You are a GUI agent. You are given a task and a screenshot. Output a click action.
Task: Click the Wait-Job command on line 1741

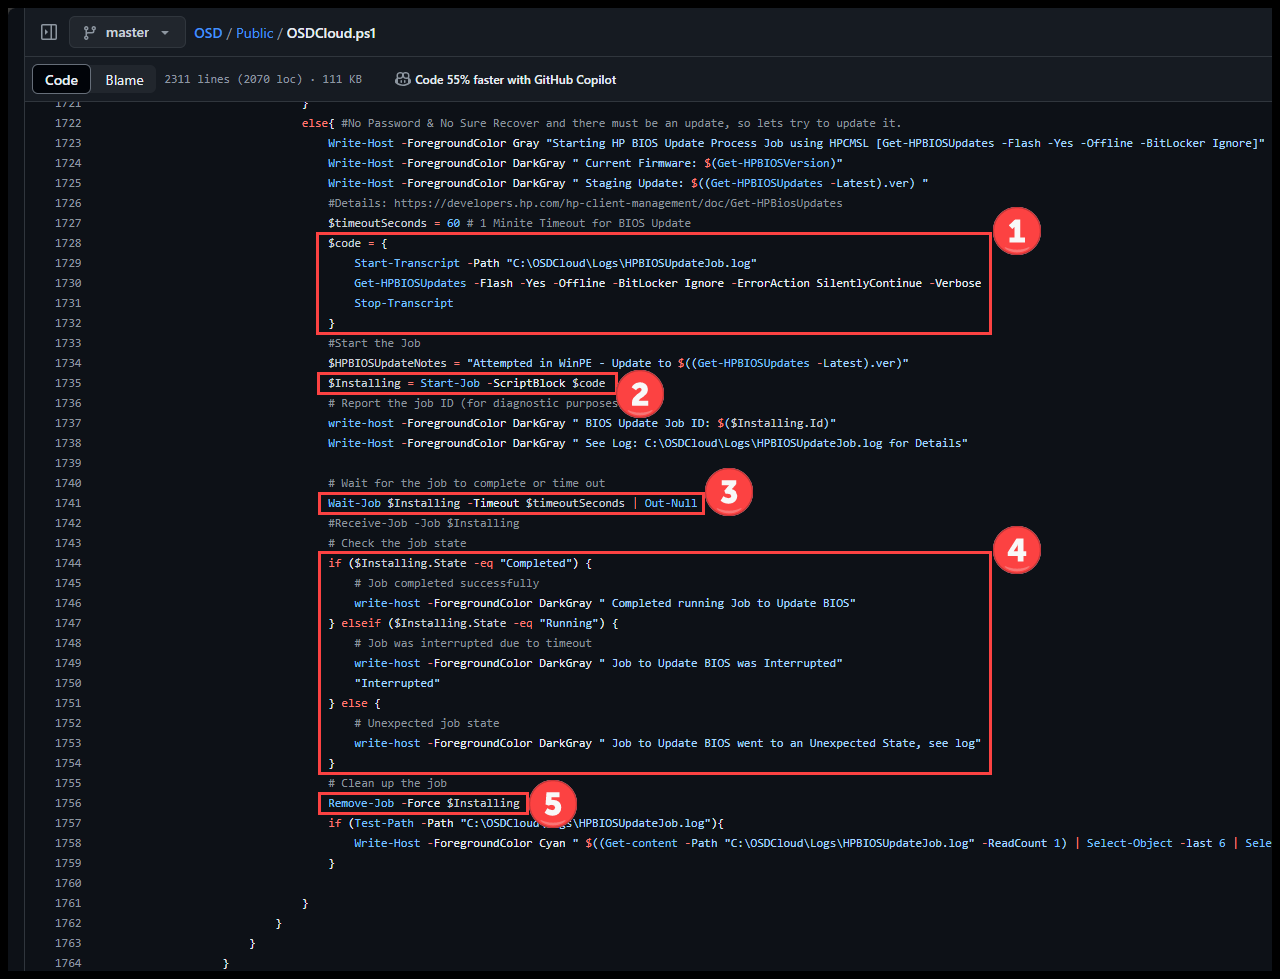coord(354,503)
